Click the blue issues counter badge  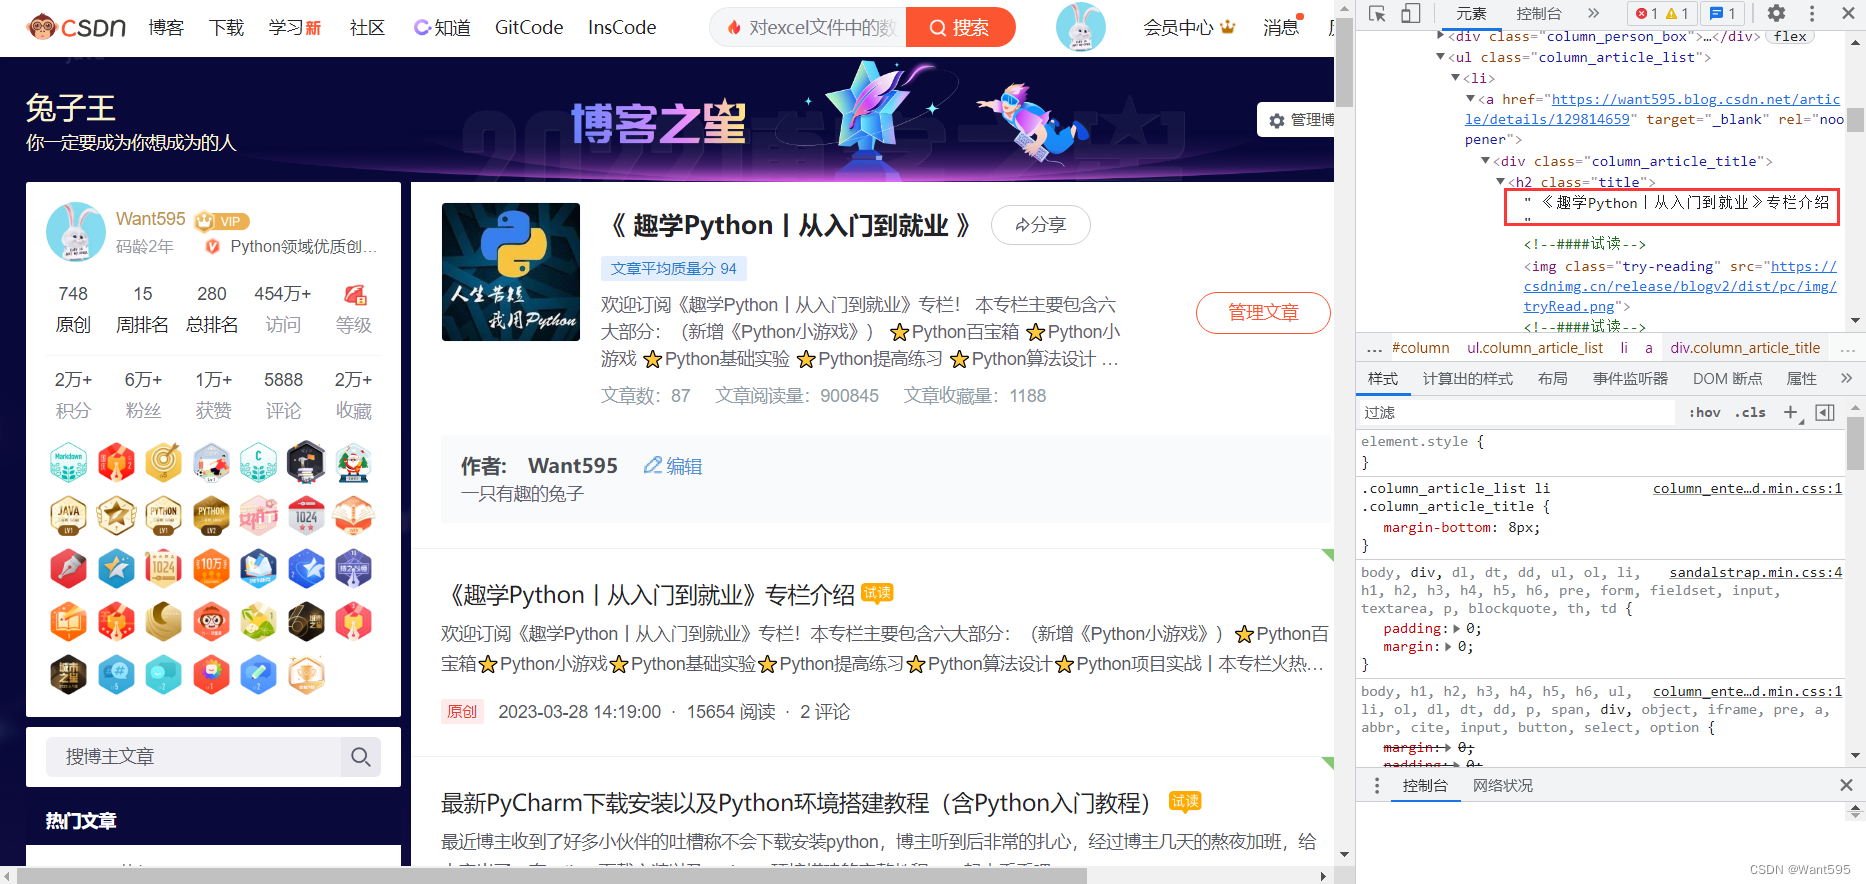pos(1723,13)
